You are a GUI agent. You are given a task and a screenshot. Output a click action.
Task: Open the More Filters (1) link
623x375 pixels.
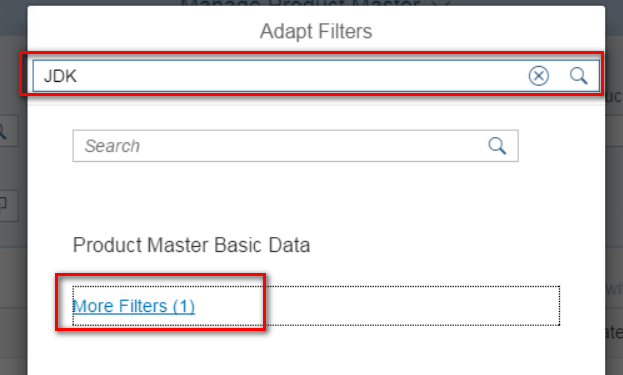click(x=134, y=306)
